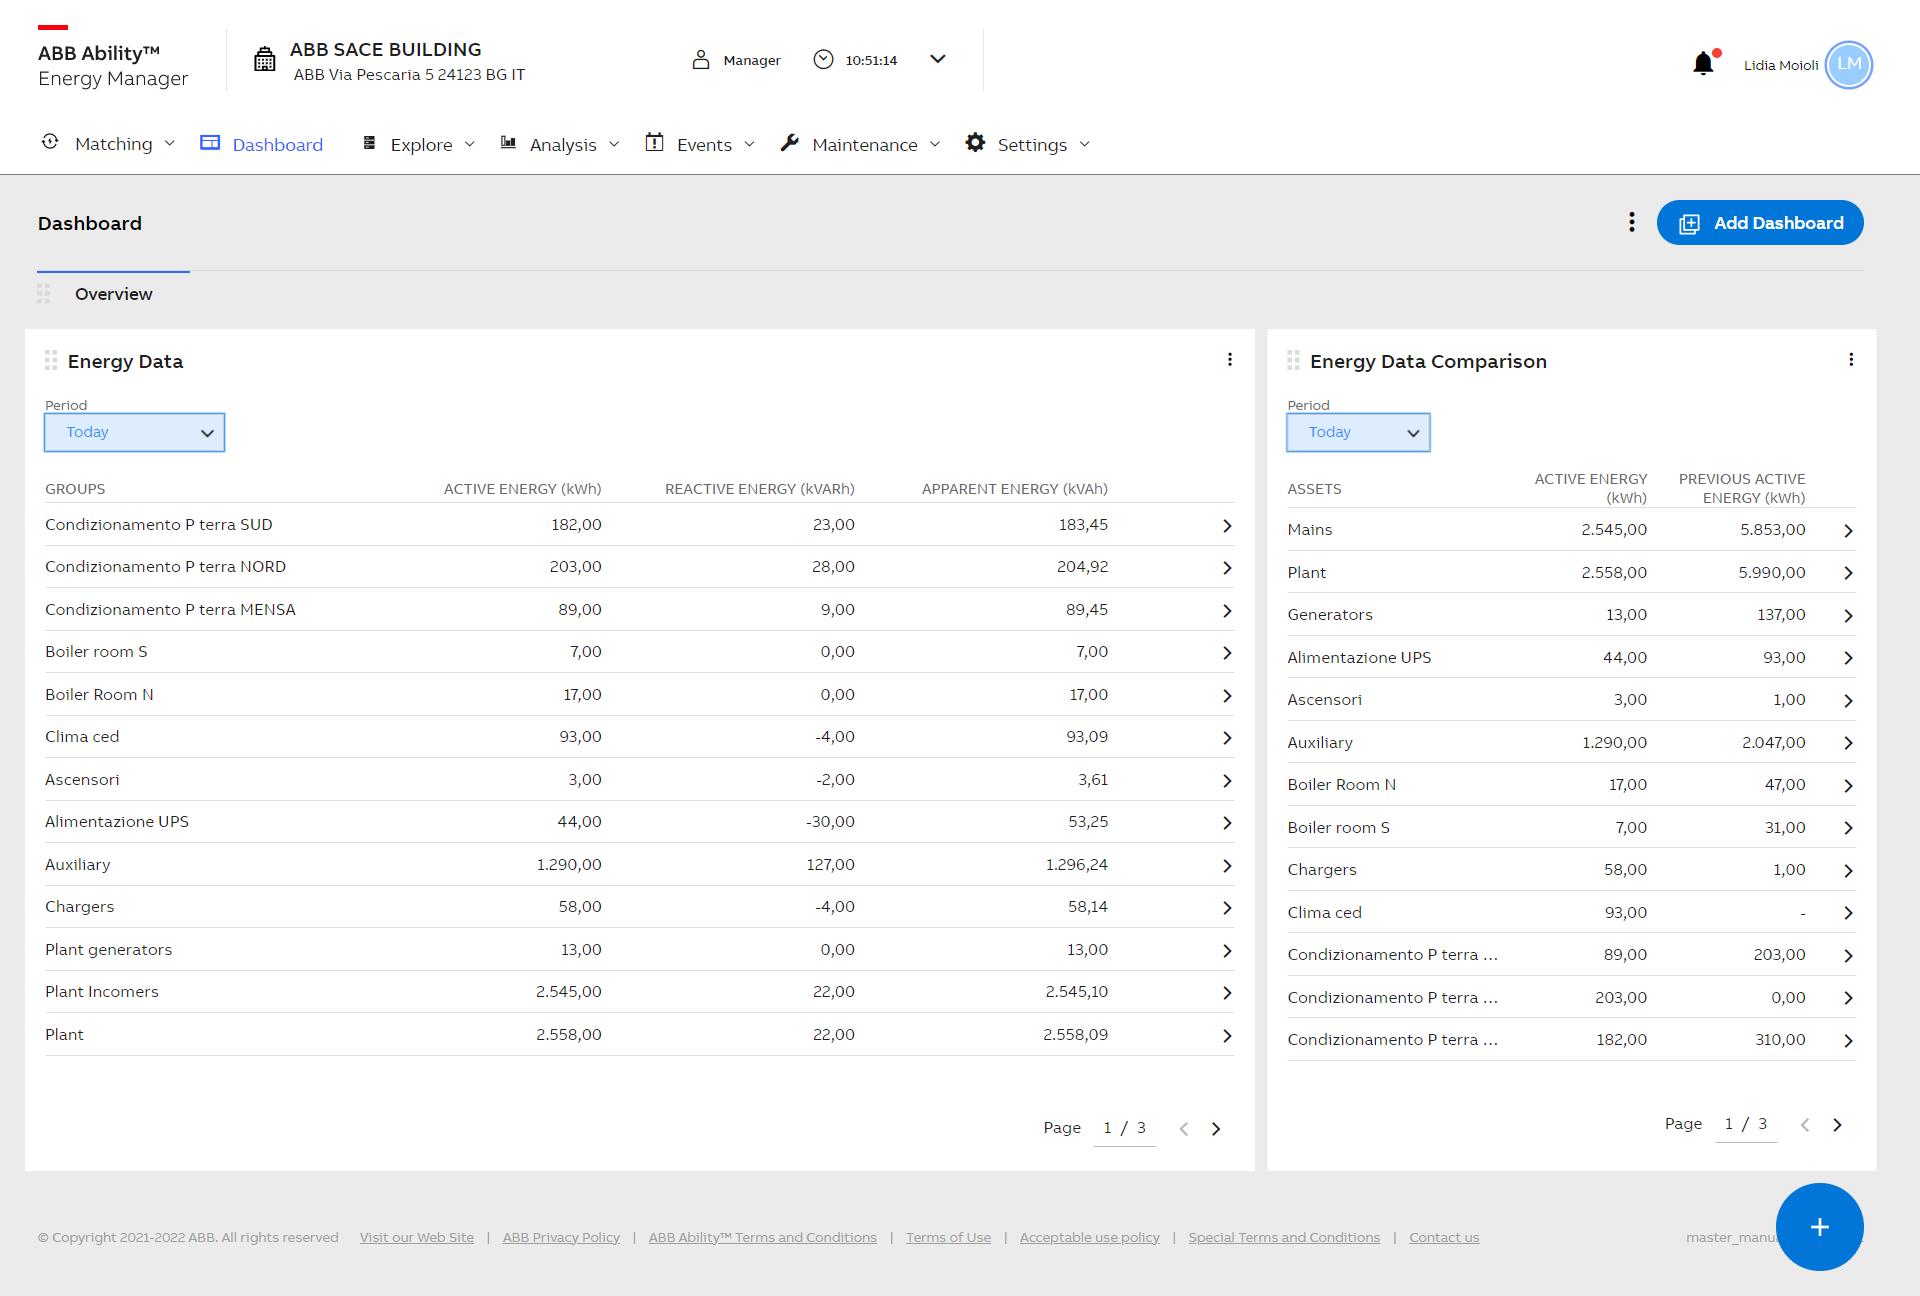Open Boiler room S row arrow in Energy Data

[1227, 653]
